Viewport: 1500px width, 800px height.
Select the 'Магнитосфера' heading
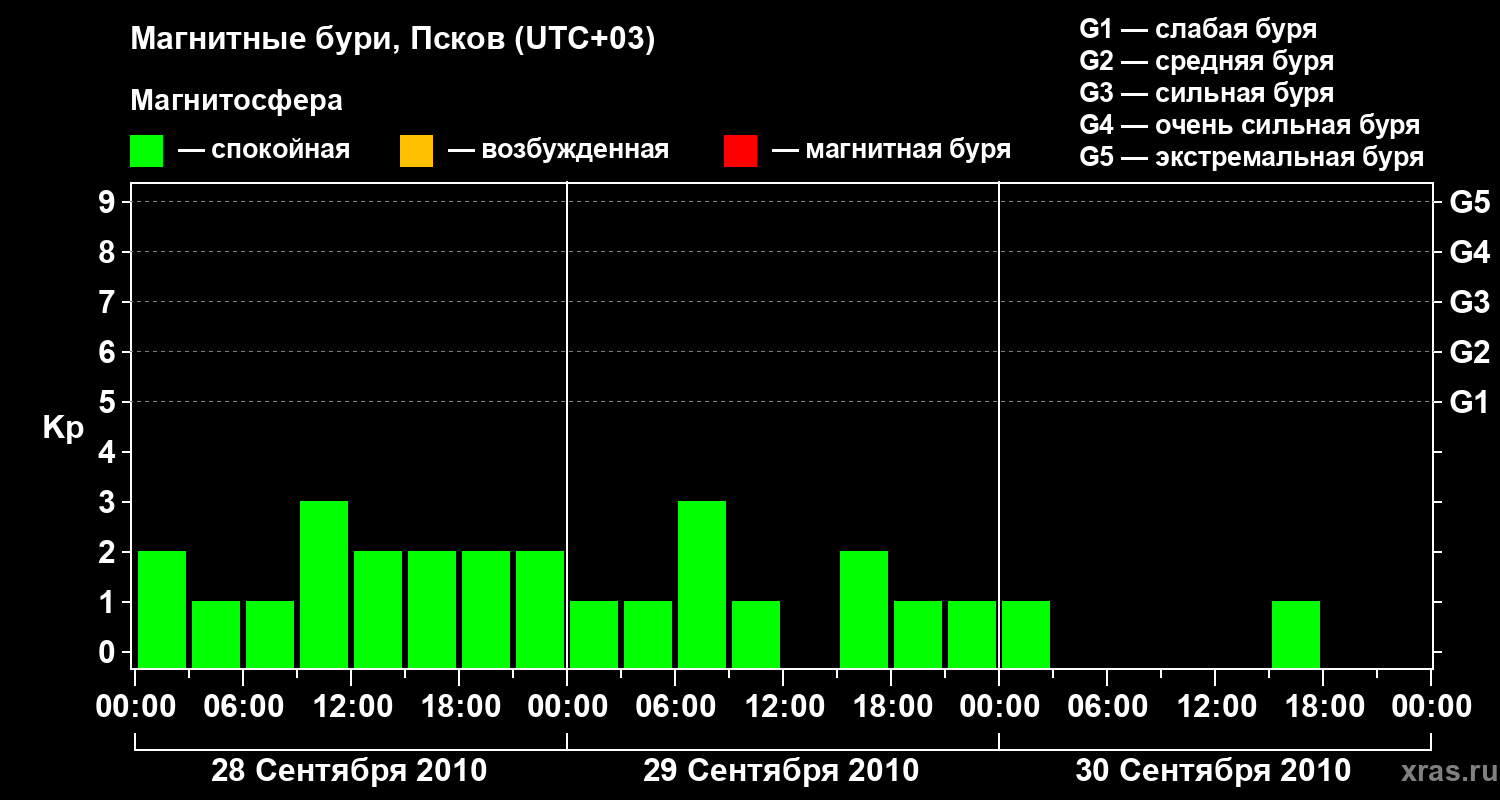(237, 101)
